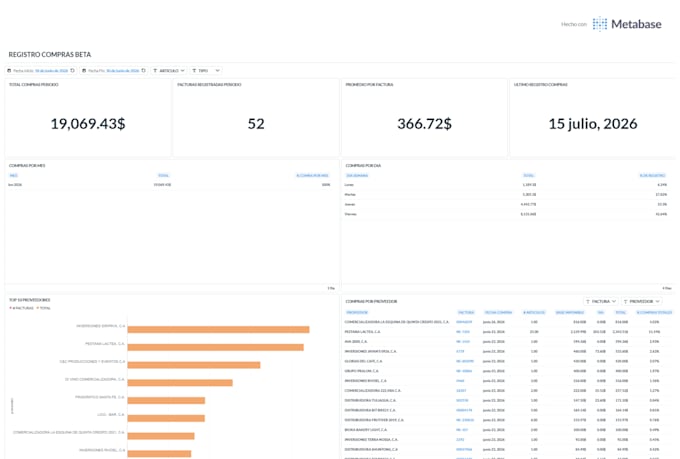The image size is (680, 459).
Task: Open invoice link for GLORIAS DEL CAFE row
Action: 465,361
